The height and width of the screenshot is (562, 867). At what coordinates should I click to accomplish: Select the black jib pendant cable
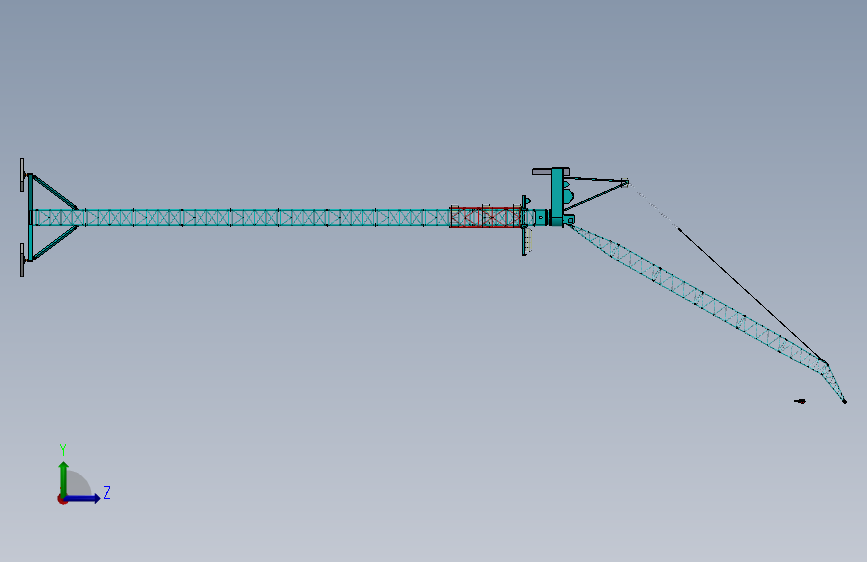(x=753, y=295)
